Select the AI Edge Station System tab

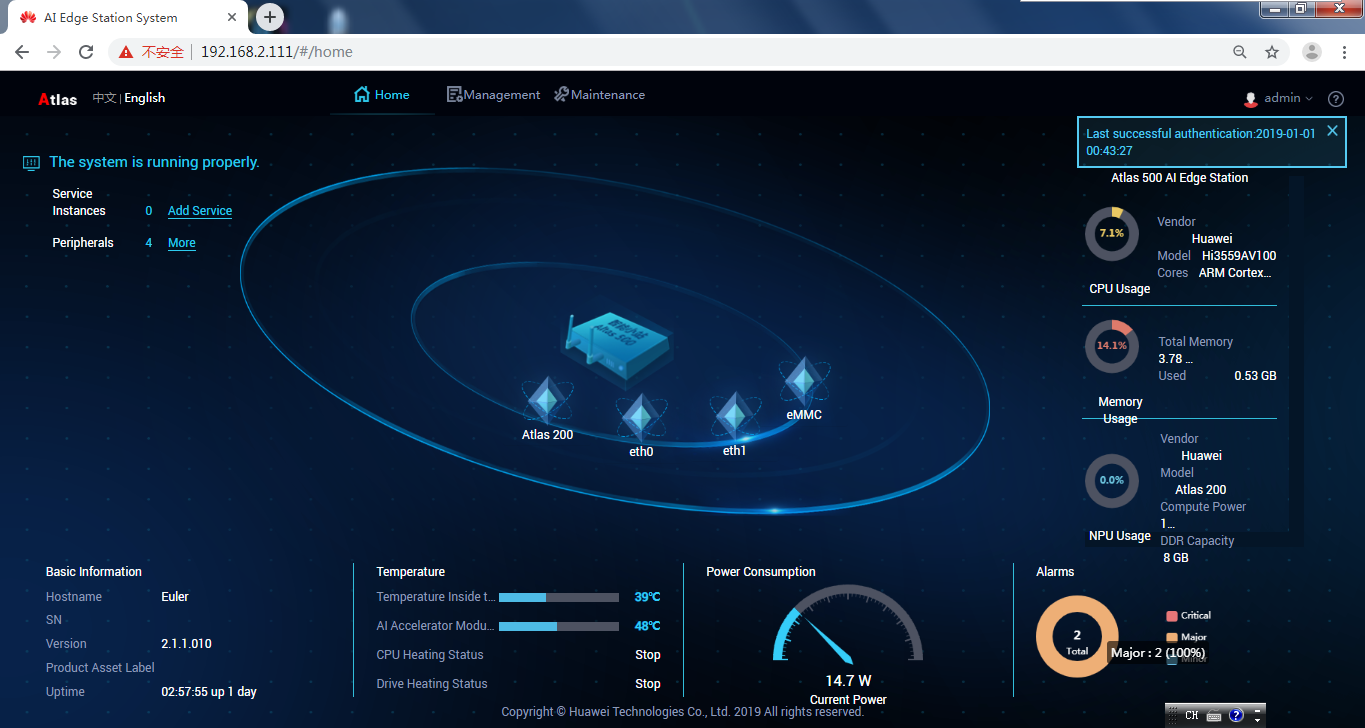130,18
